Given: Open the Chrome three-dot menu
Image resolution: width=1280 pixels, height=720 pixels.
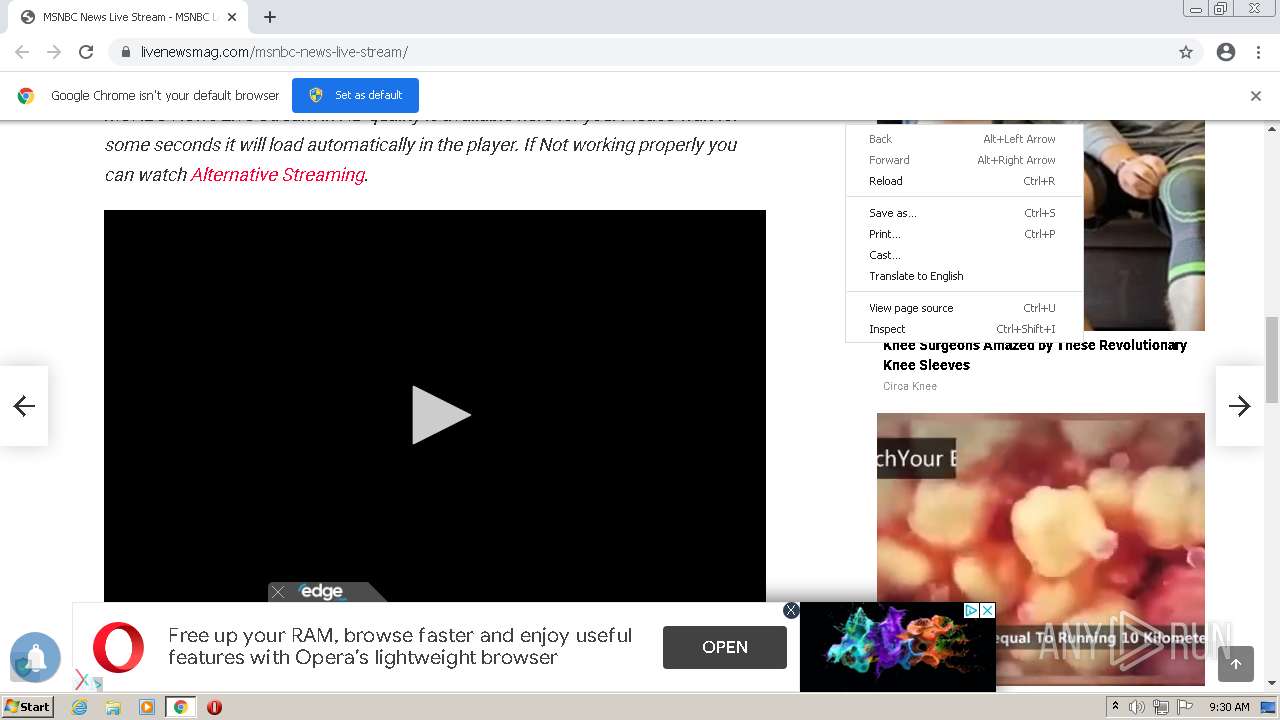Looking at the screenshot, I should [1258, 52].
